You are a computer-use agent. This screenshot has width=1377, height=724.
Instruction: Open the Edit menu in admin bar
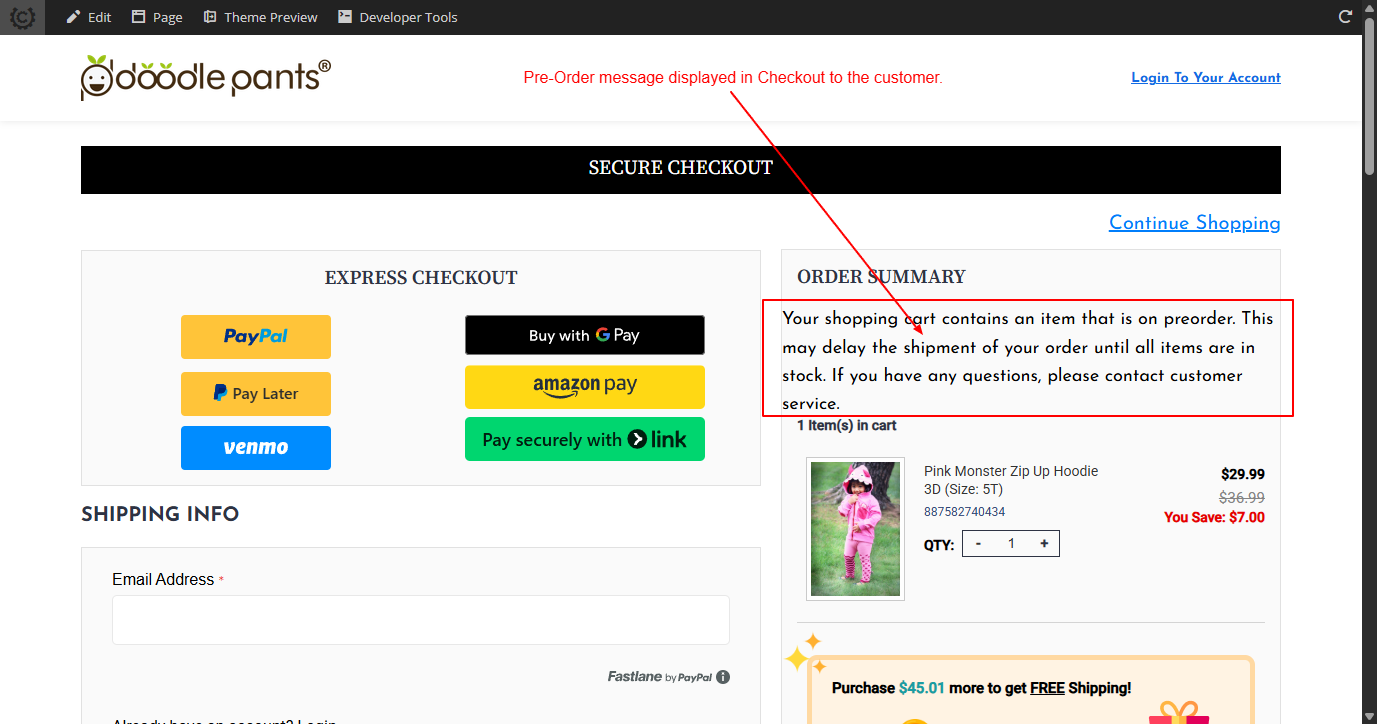pos(89,17)
